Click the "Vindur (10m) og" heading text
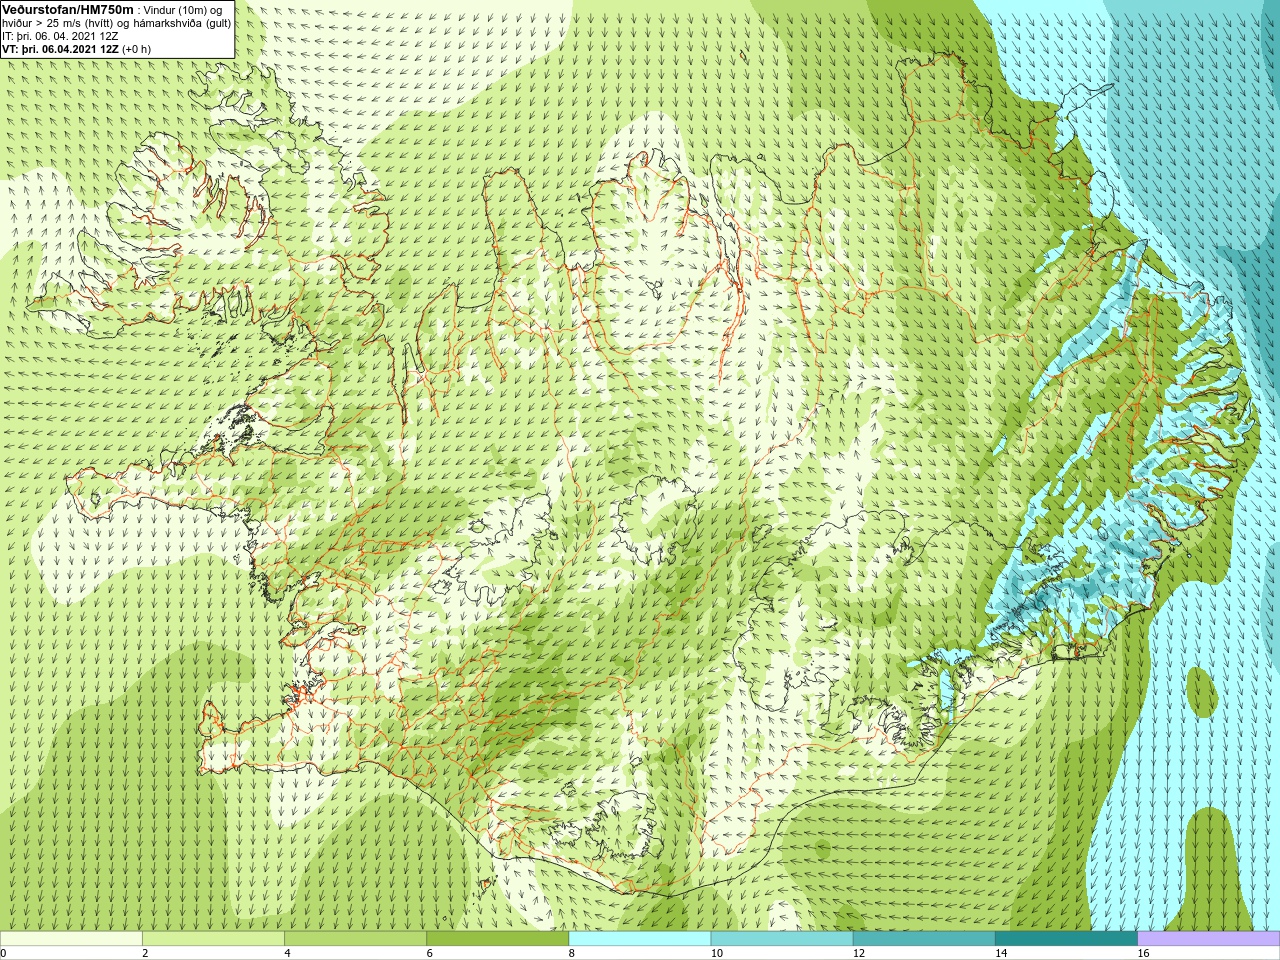The image size is (1280, 960). [183, 10]
